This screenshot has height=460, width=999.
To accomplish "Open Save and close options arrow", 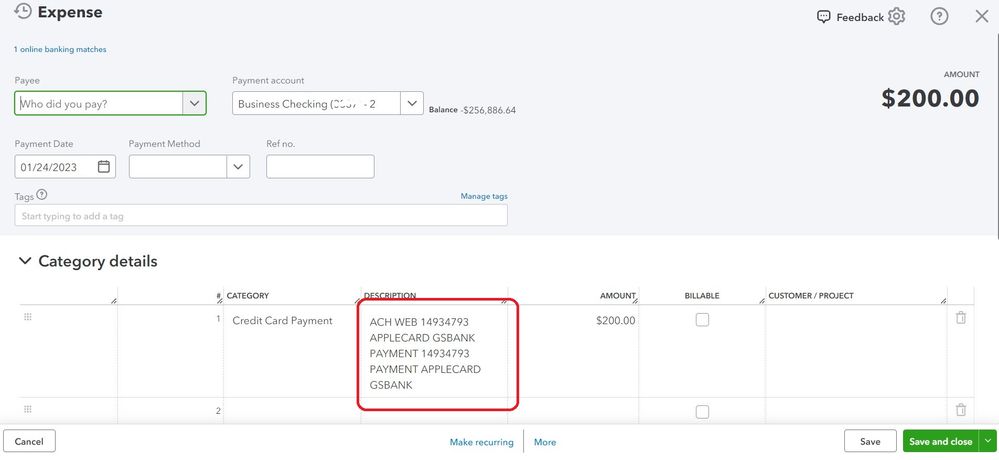I will tap(988, 441).
